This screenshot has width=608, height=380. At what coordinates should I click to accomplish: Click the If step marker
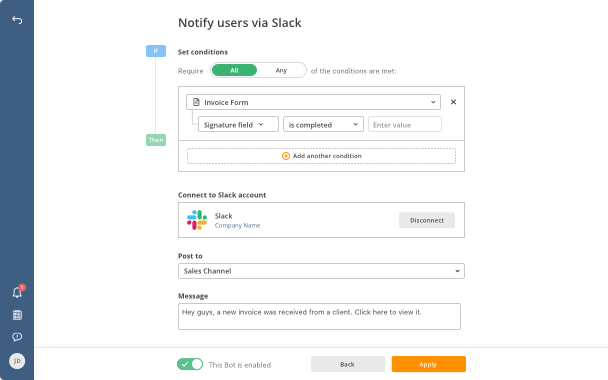pyautogui.click(x=156, y=51)
